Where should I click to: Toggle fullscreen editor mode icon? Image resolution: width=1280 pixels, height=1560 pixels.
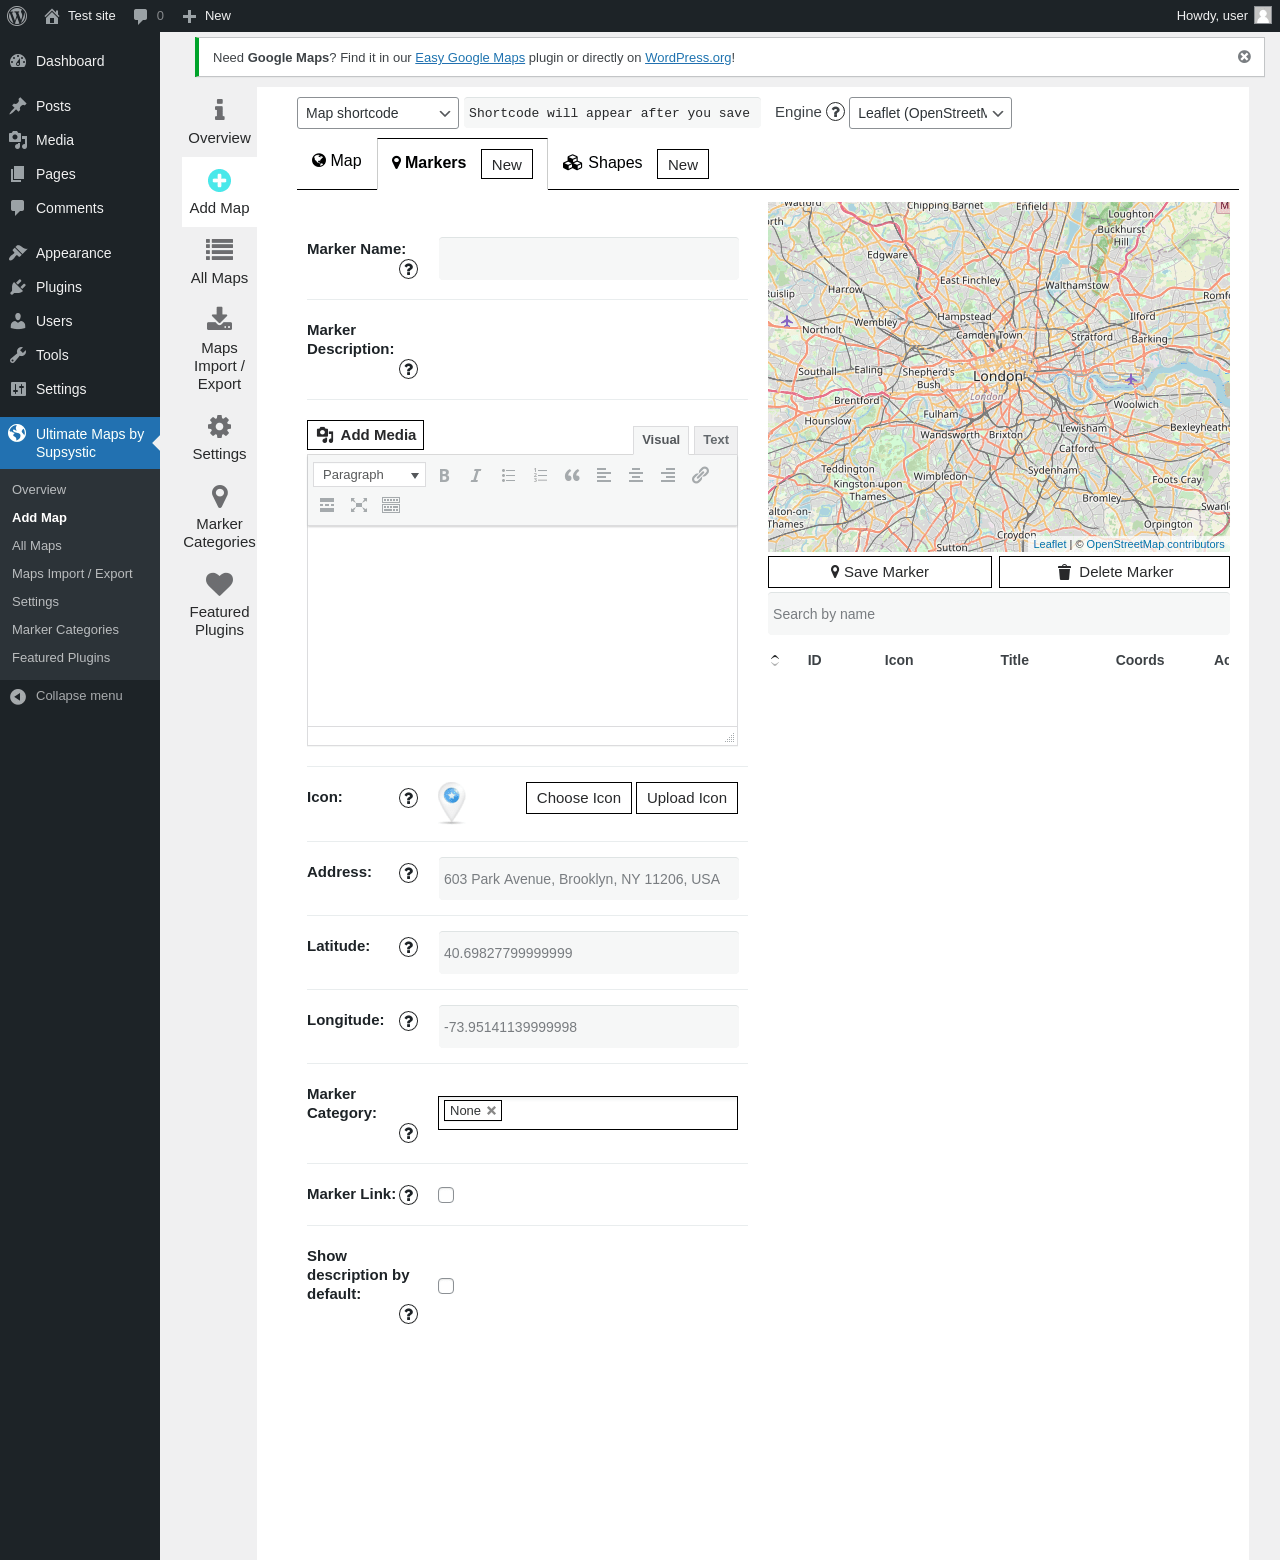pyautogui.click(x=359, y=505)
